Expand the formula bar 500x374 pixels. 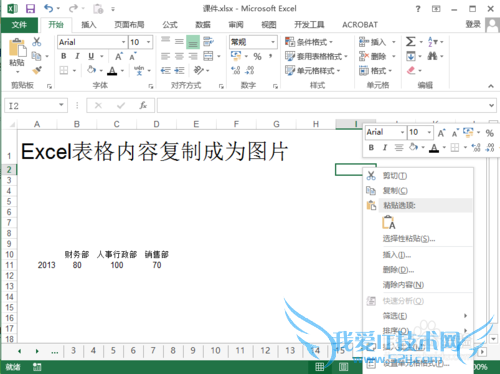491,106
